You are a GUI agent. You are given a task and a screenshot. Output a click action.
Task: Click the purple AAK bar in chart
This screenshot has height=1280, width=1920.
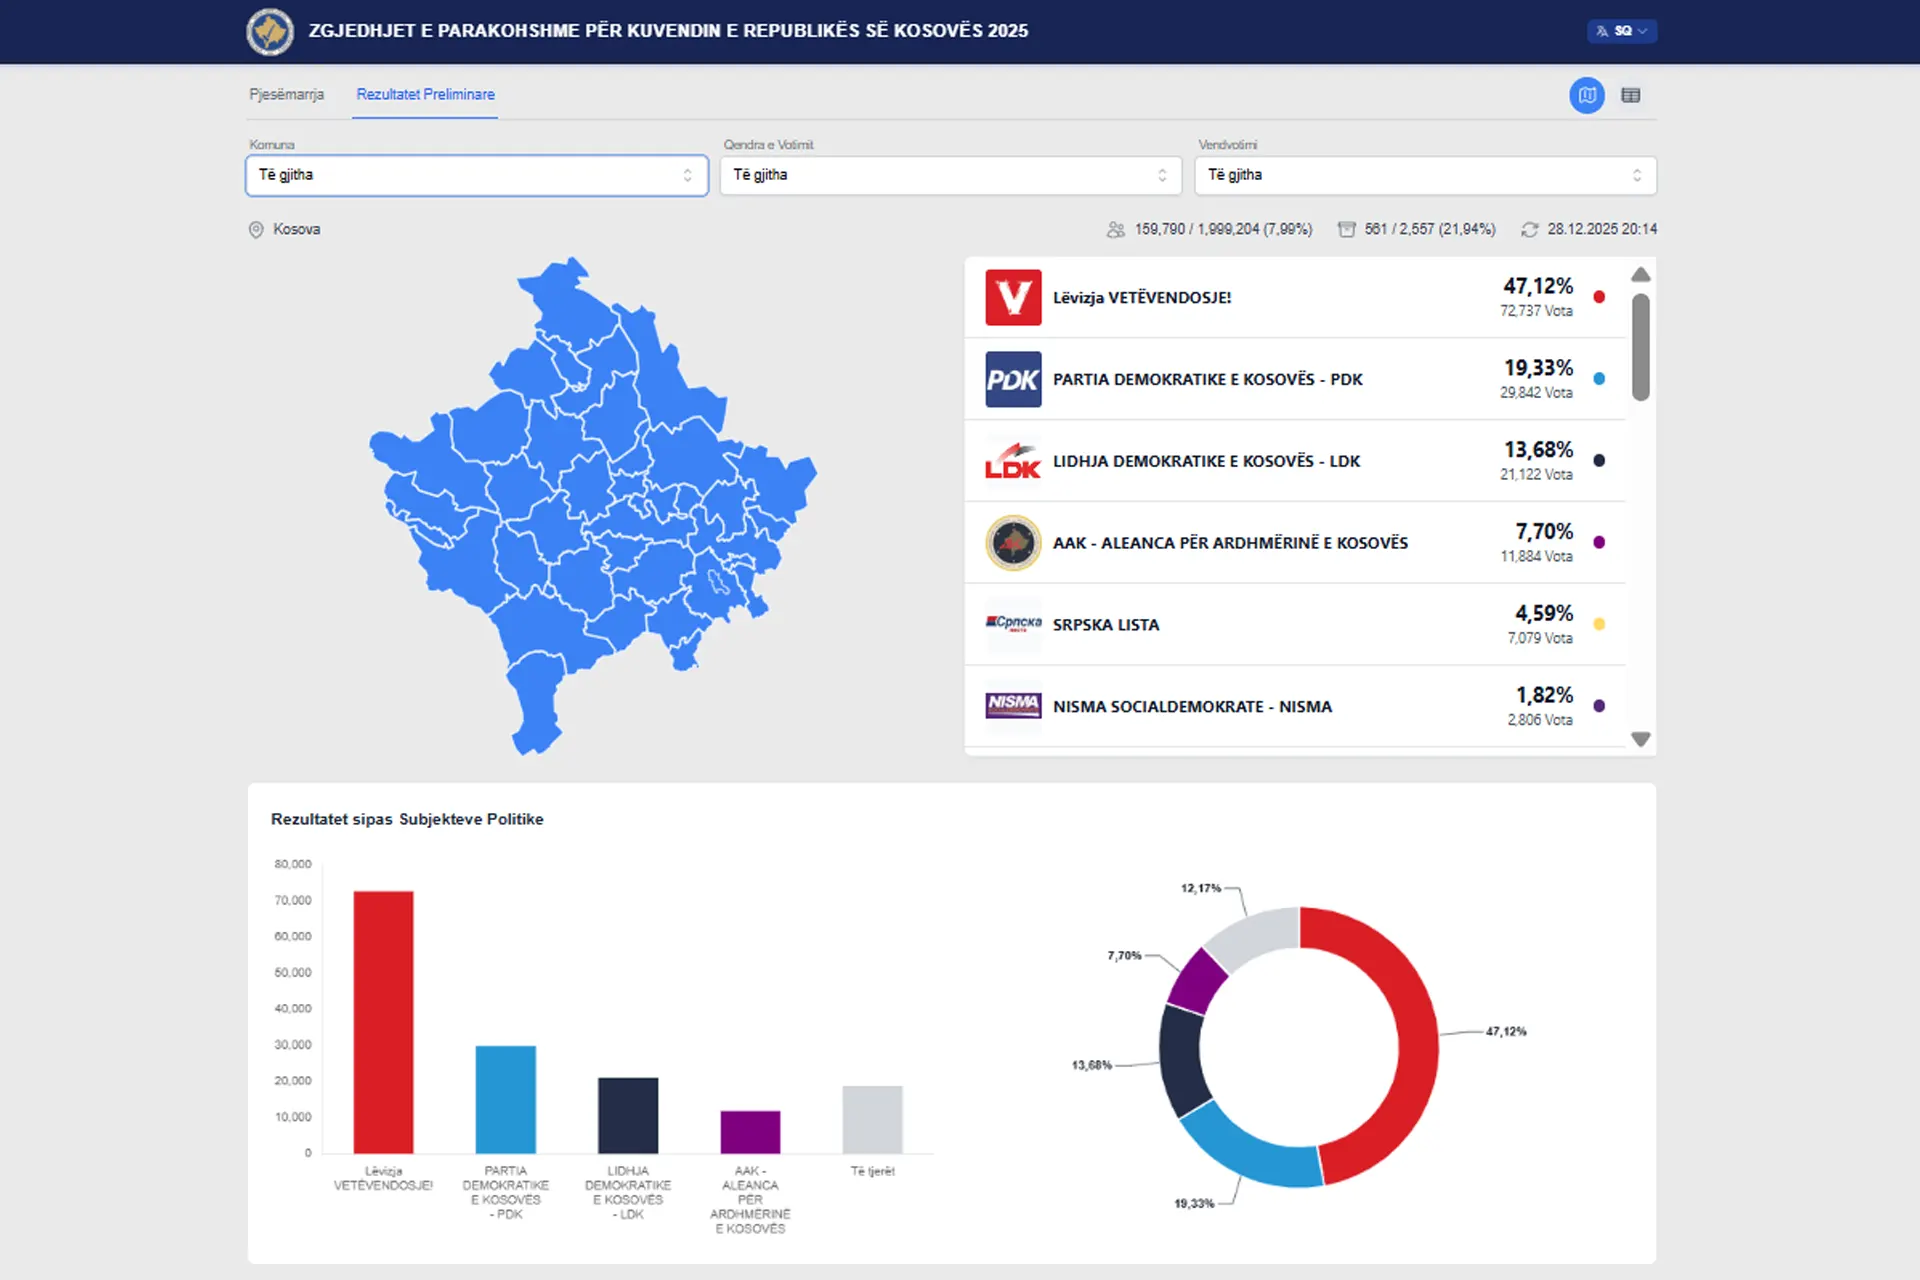tap(750, 1132)
